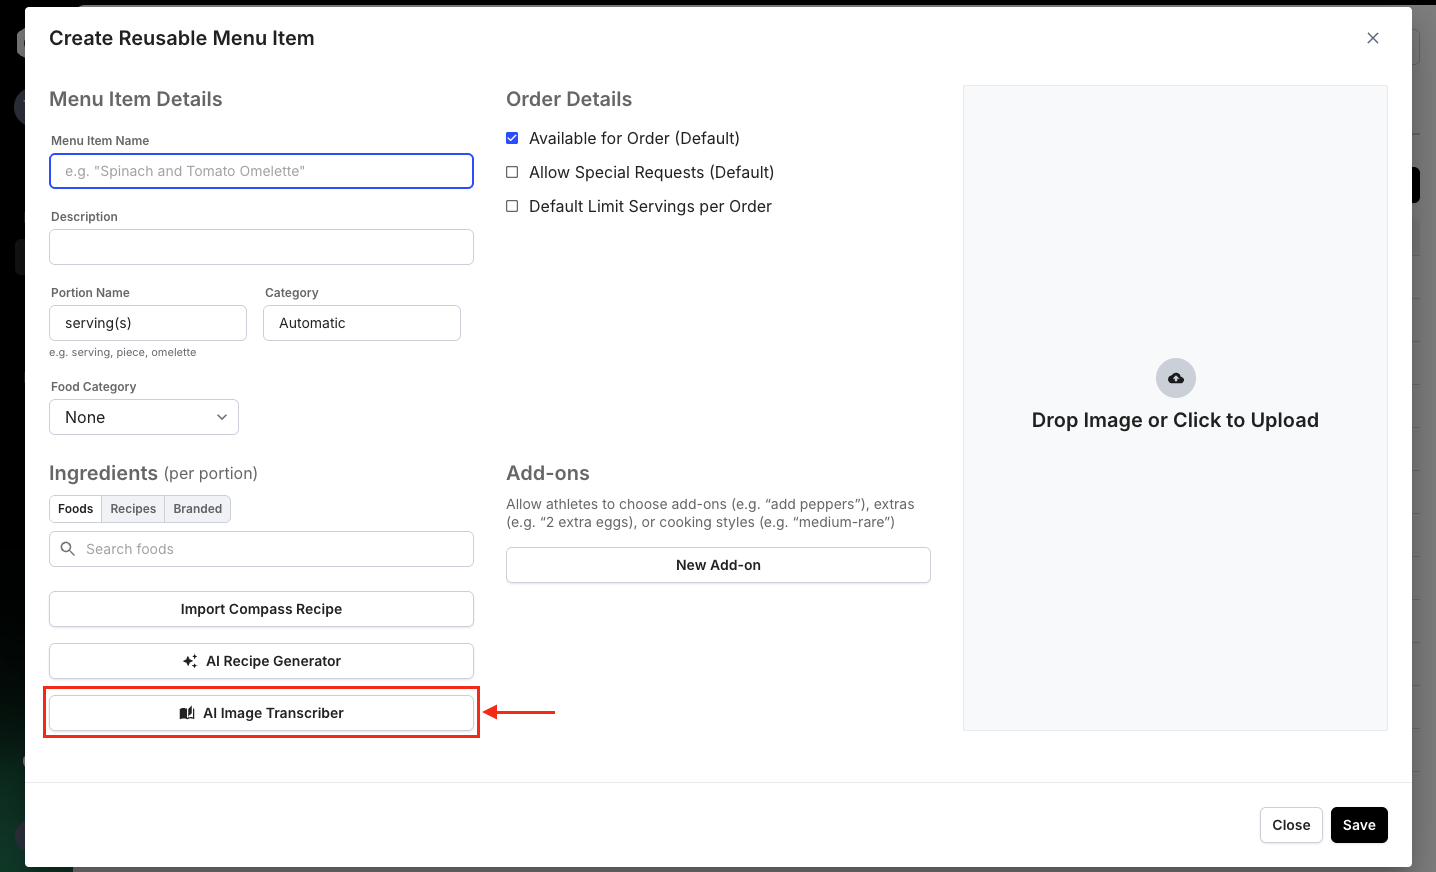
Task: Open the Food Category dropdown
Action: click(x=144, y=417)
